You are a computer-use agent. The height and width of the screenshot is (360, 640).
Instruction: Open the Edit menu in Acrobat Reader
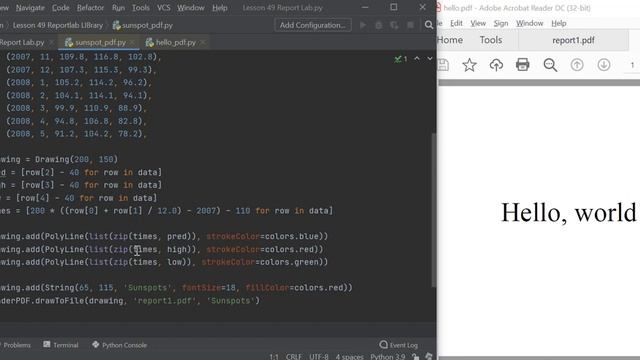456,23
